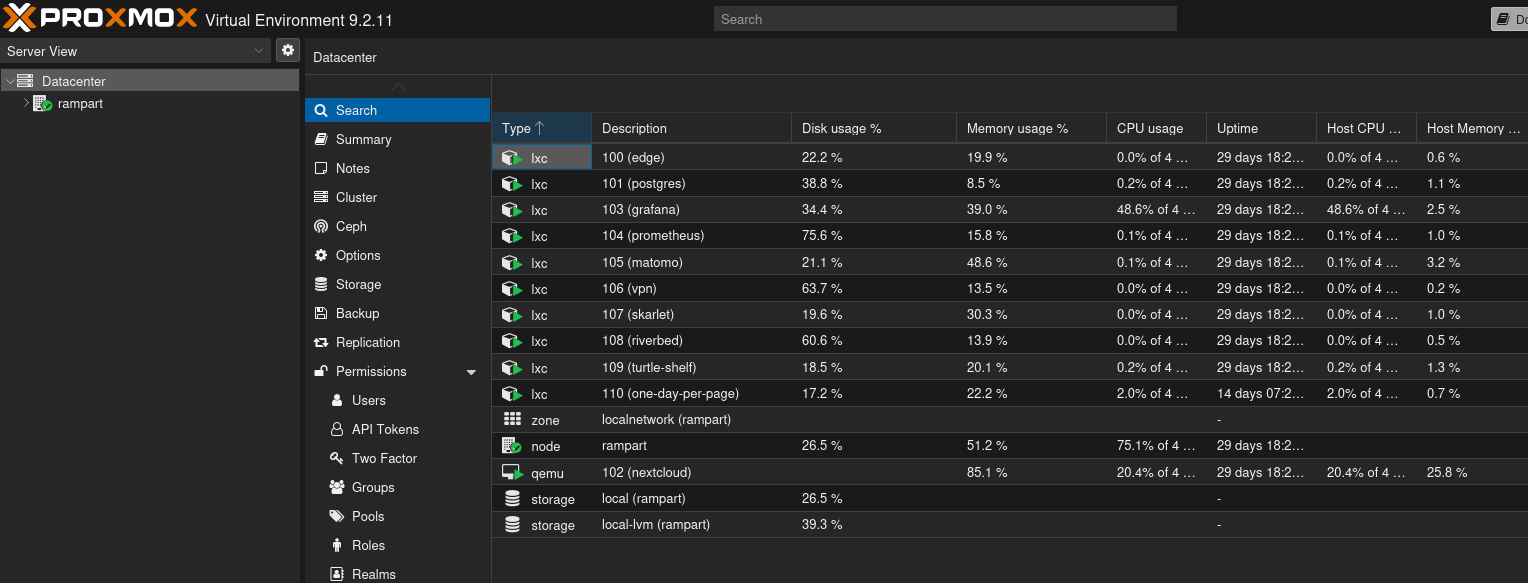Click the scroll-up arrow above the side menu
1528x583 pixels.
coord(398,87)
